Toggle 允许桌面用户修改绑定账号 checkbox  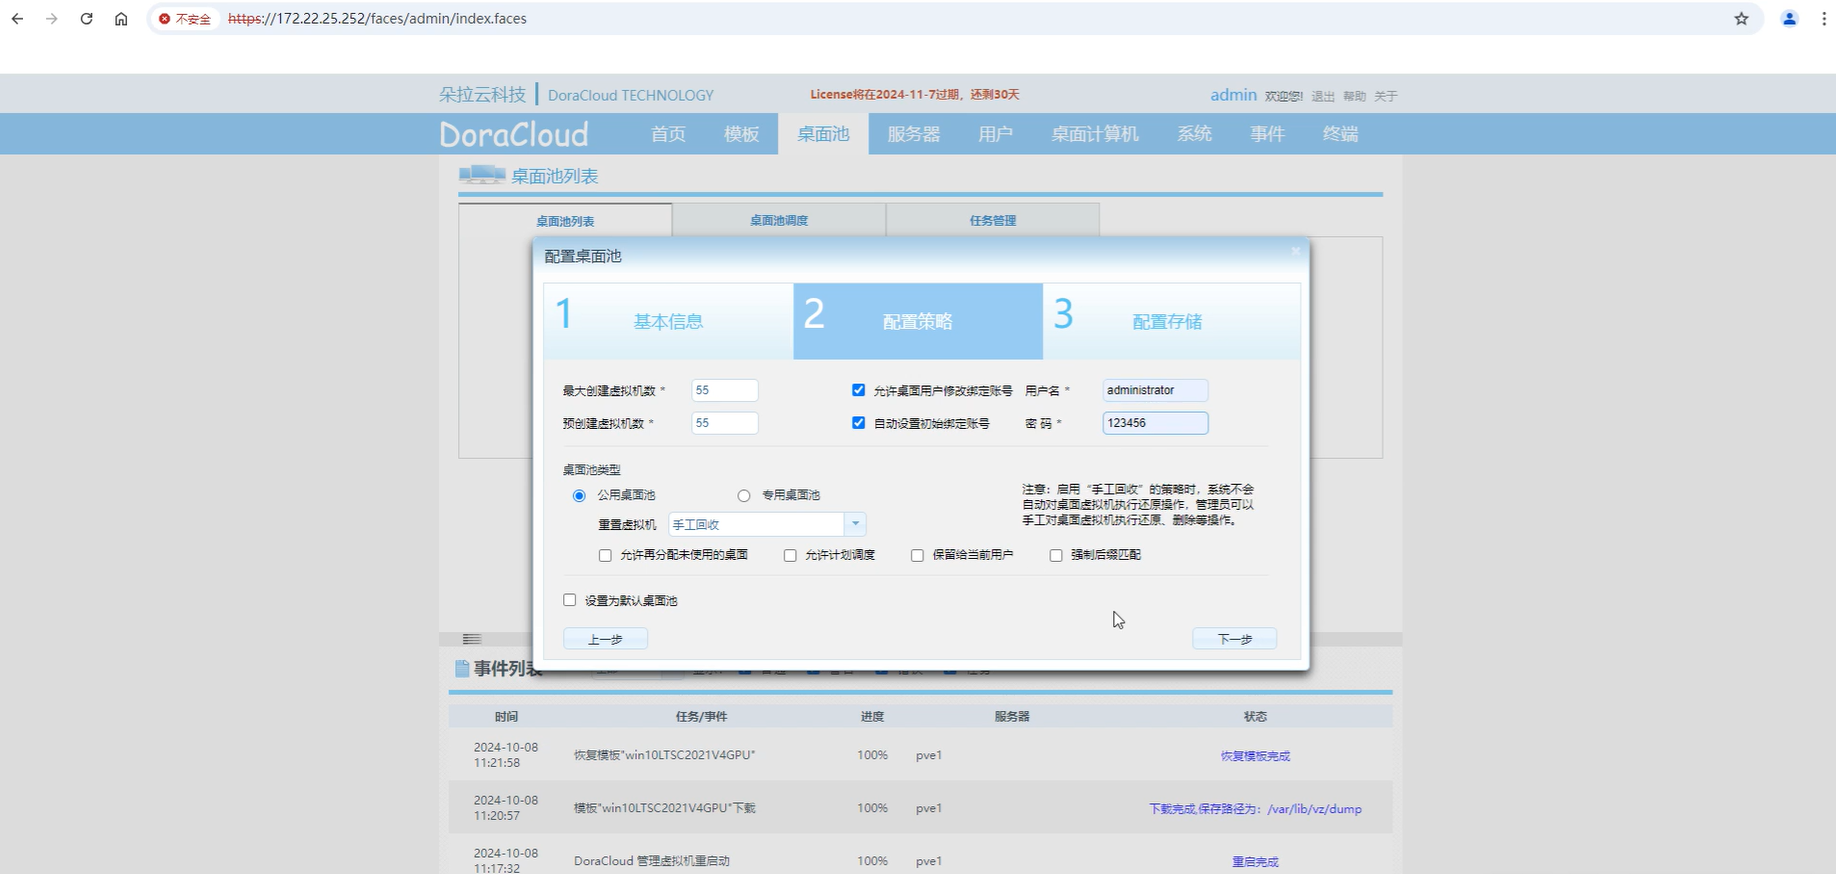pyautogui.click(x=858, y=390)
